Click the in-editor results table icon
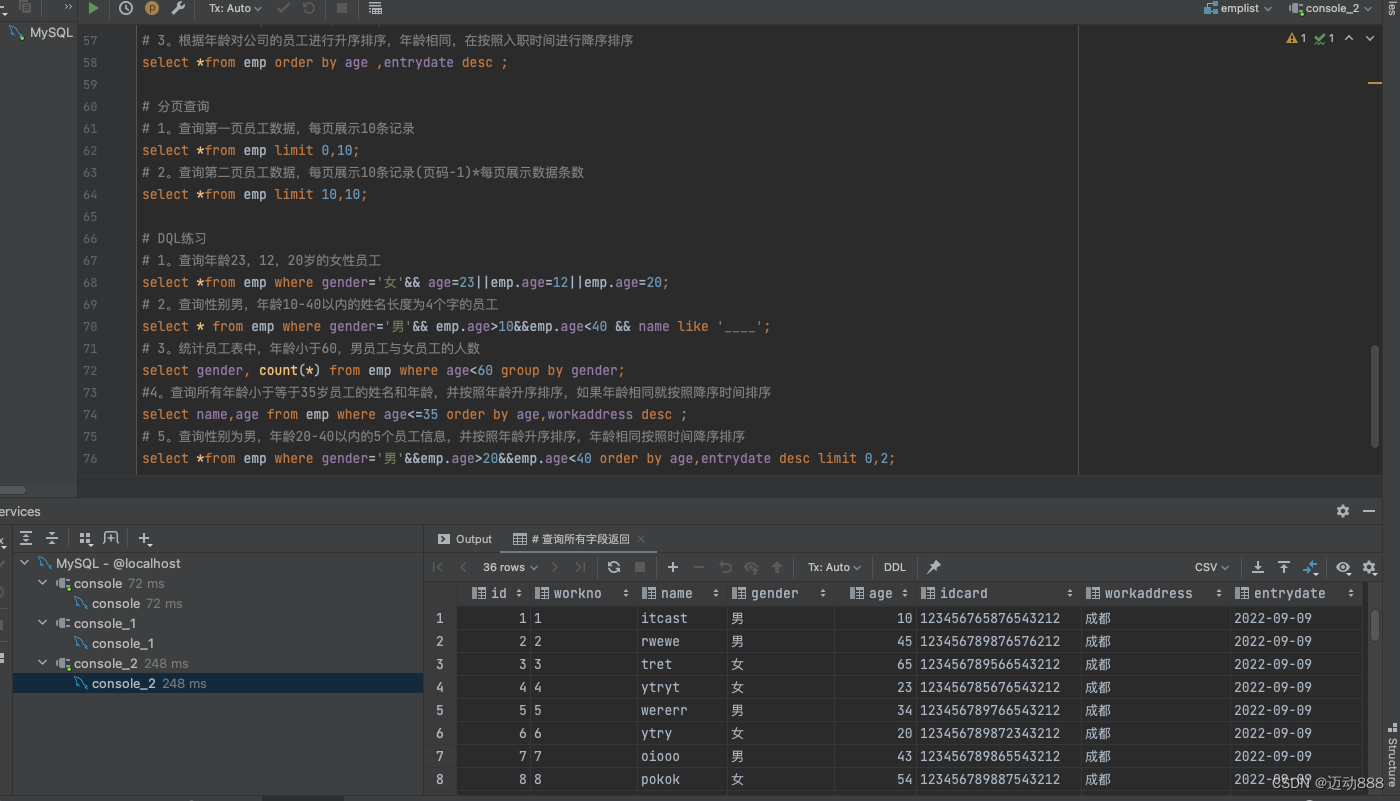This screenshot has height=801, width=1400. [x=375, y=8]
